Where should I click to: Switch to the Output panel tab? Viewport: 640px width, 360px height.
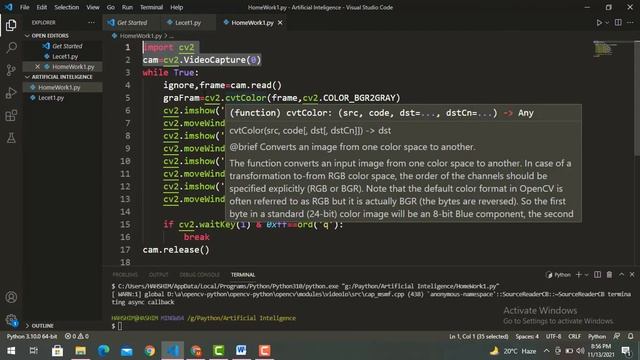click(x=158, y=275)
